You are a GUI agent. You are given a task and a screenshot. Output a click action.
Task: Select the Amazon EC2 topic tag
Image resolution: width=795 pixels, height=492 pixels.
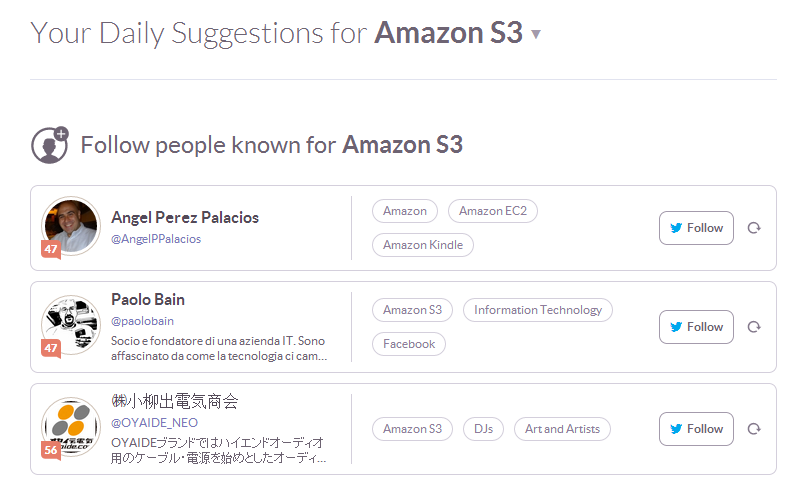pos(493,211)
